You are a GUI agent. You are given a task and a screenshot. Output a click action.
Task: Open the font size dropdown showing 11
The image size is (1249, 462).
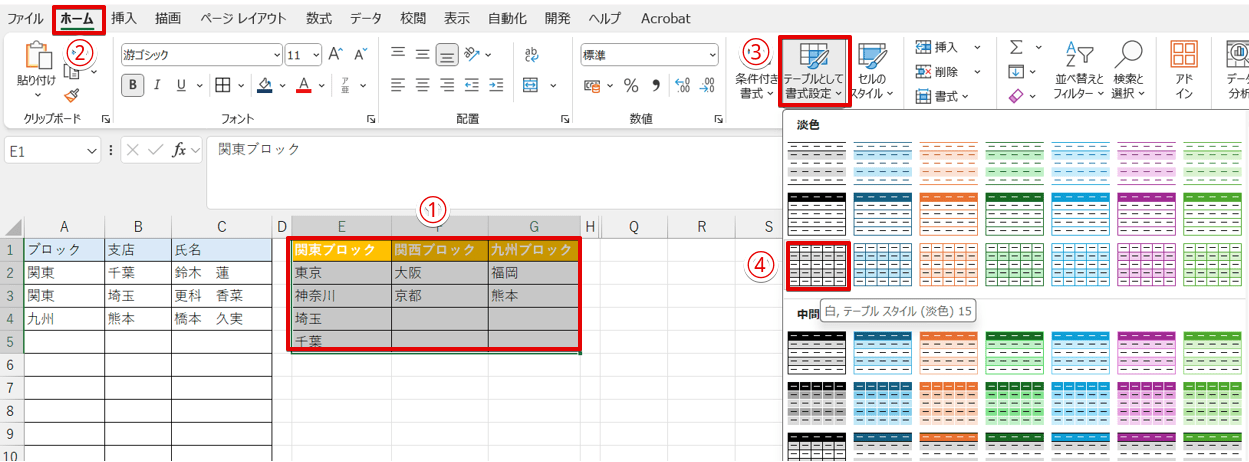tap(316, 54)
